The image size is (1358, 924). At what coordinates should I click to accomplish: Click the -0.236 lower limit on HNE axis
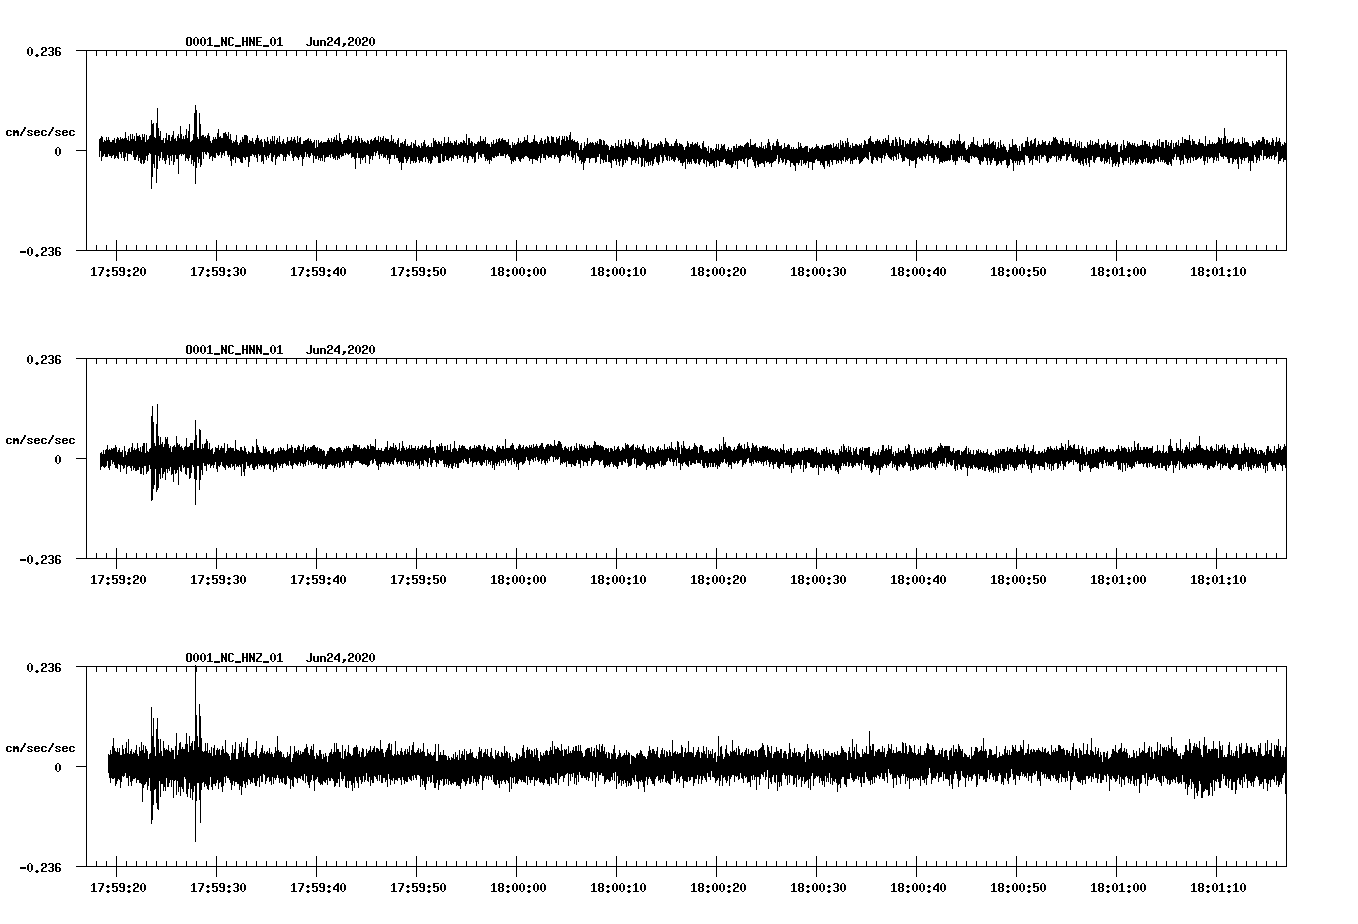pos(40,251)
